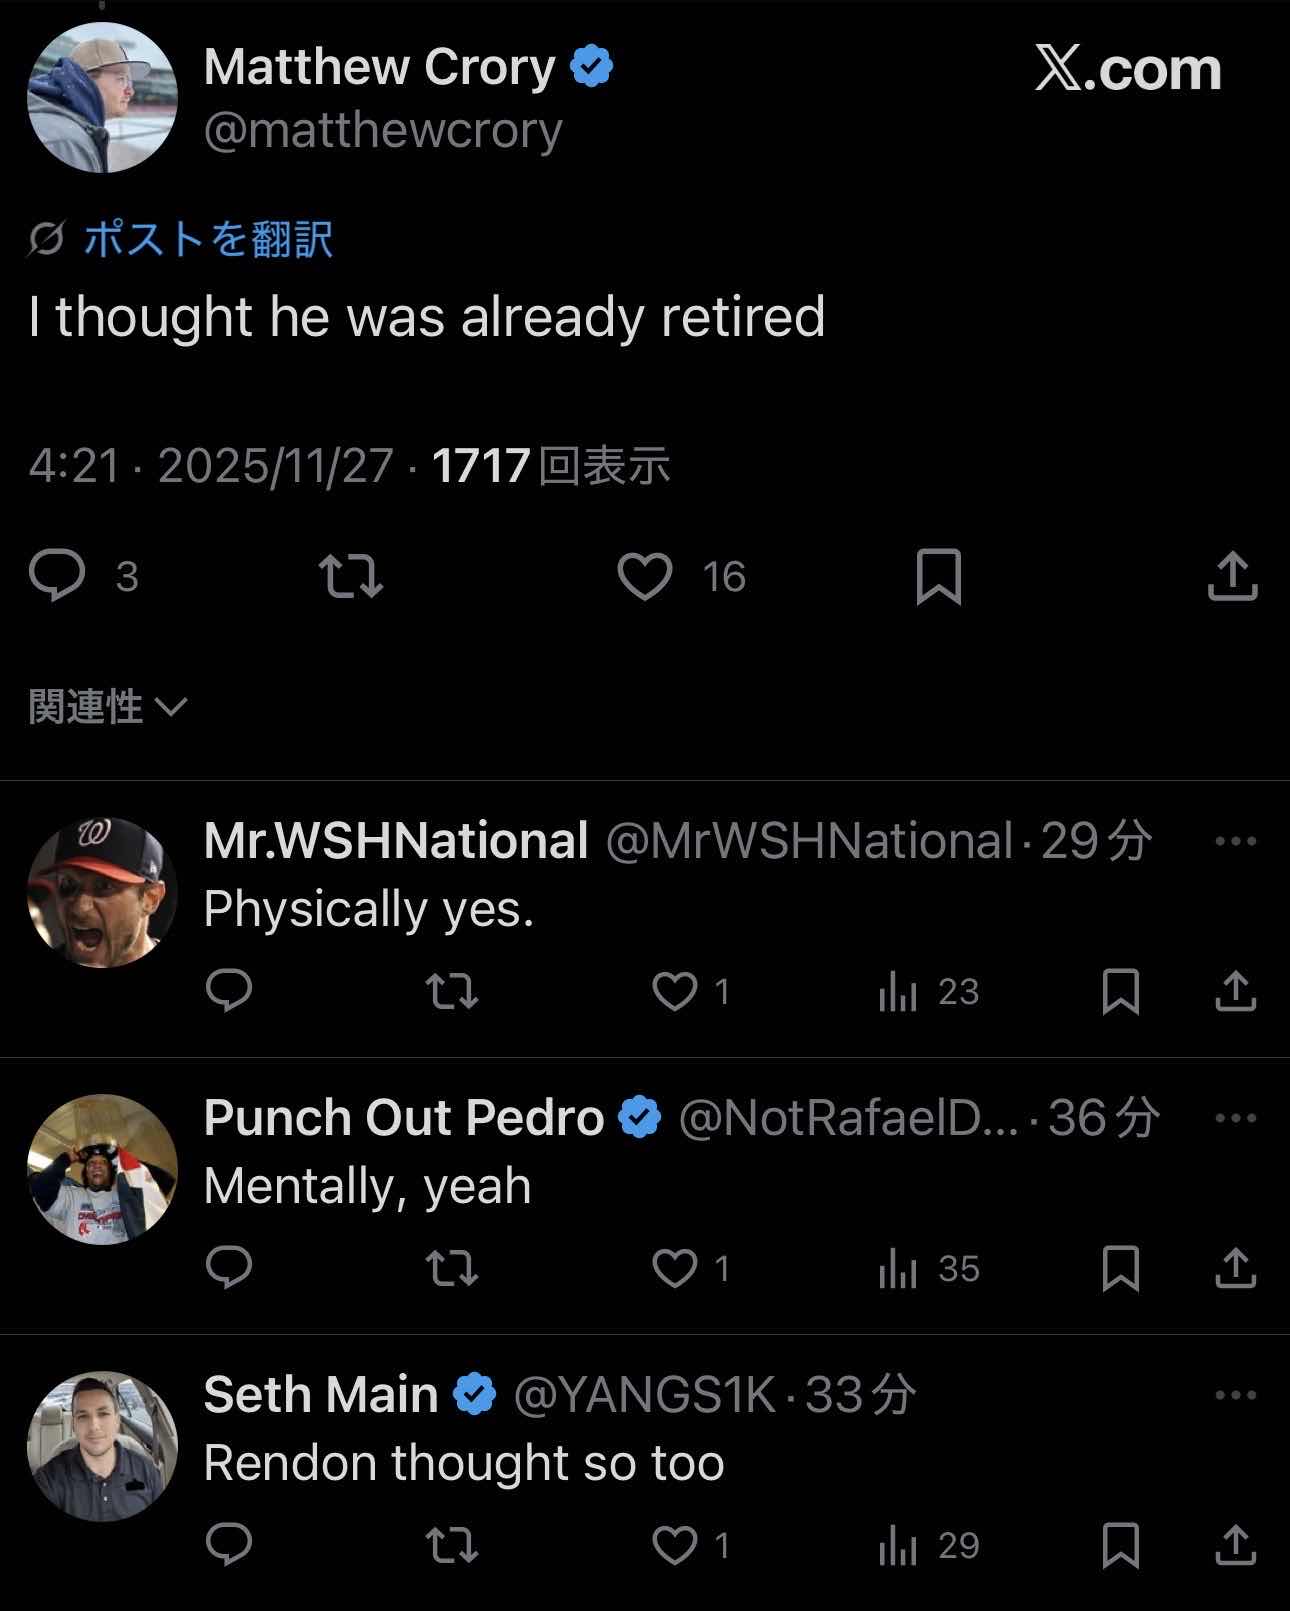Repost Matthew Crory's main post
This screenshot has height=1611, width=1290.
click(350, 576)
